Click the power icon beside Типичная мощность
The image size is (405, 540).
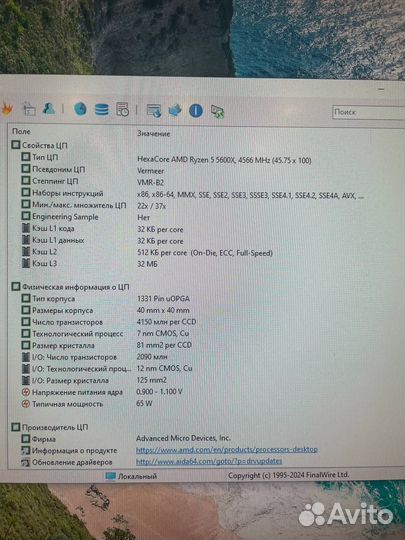(x=26, y=404)
